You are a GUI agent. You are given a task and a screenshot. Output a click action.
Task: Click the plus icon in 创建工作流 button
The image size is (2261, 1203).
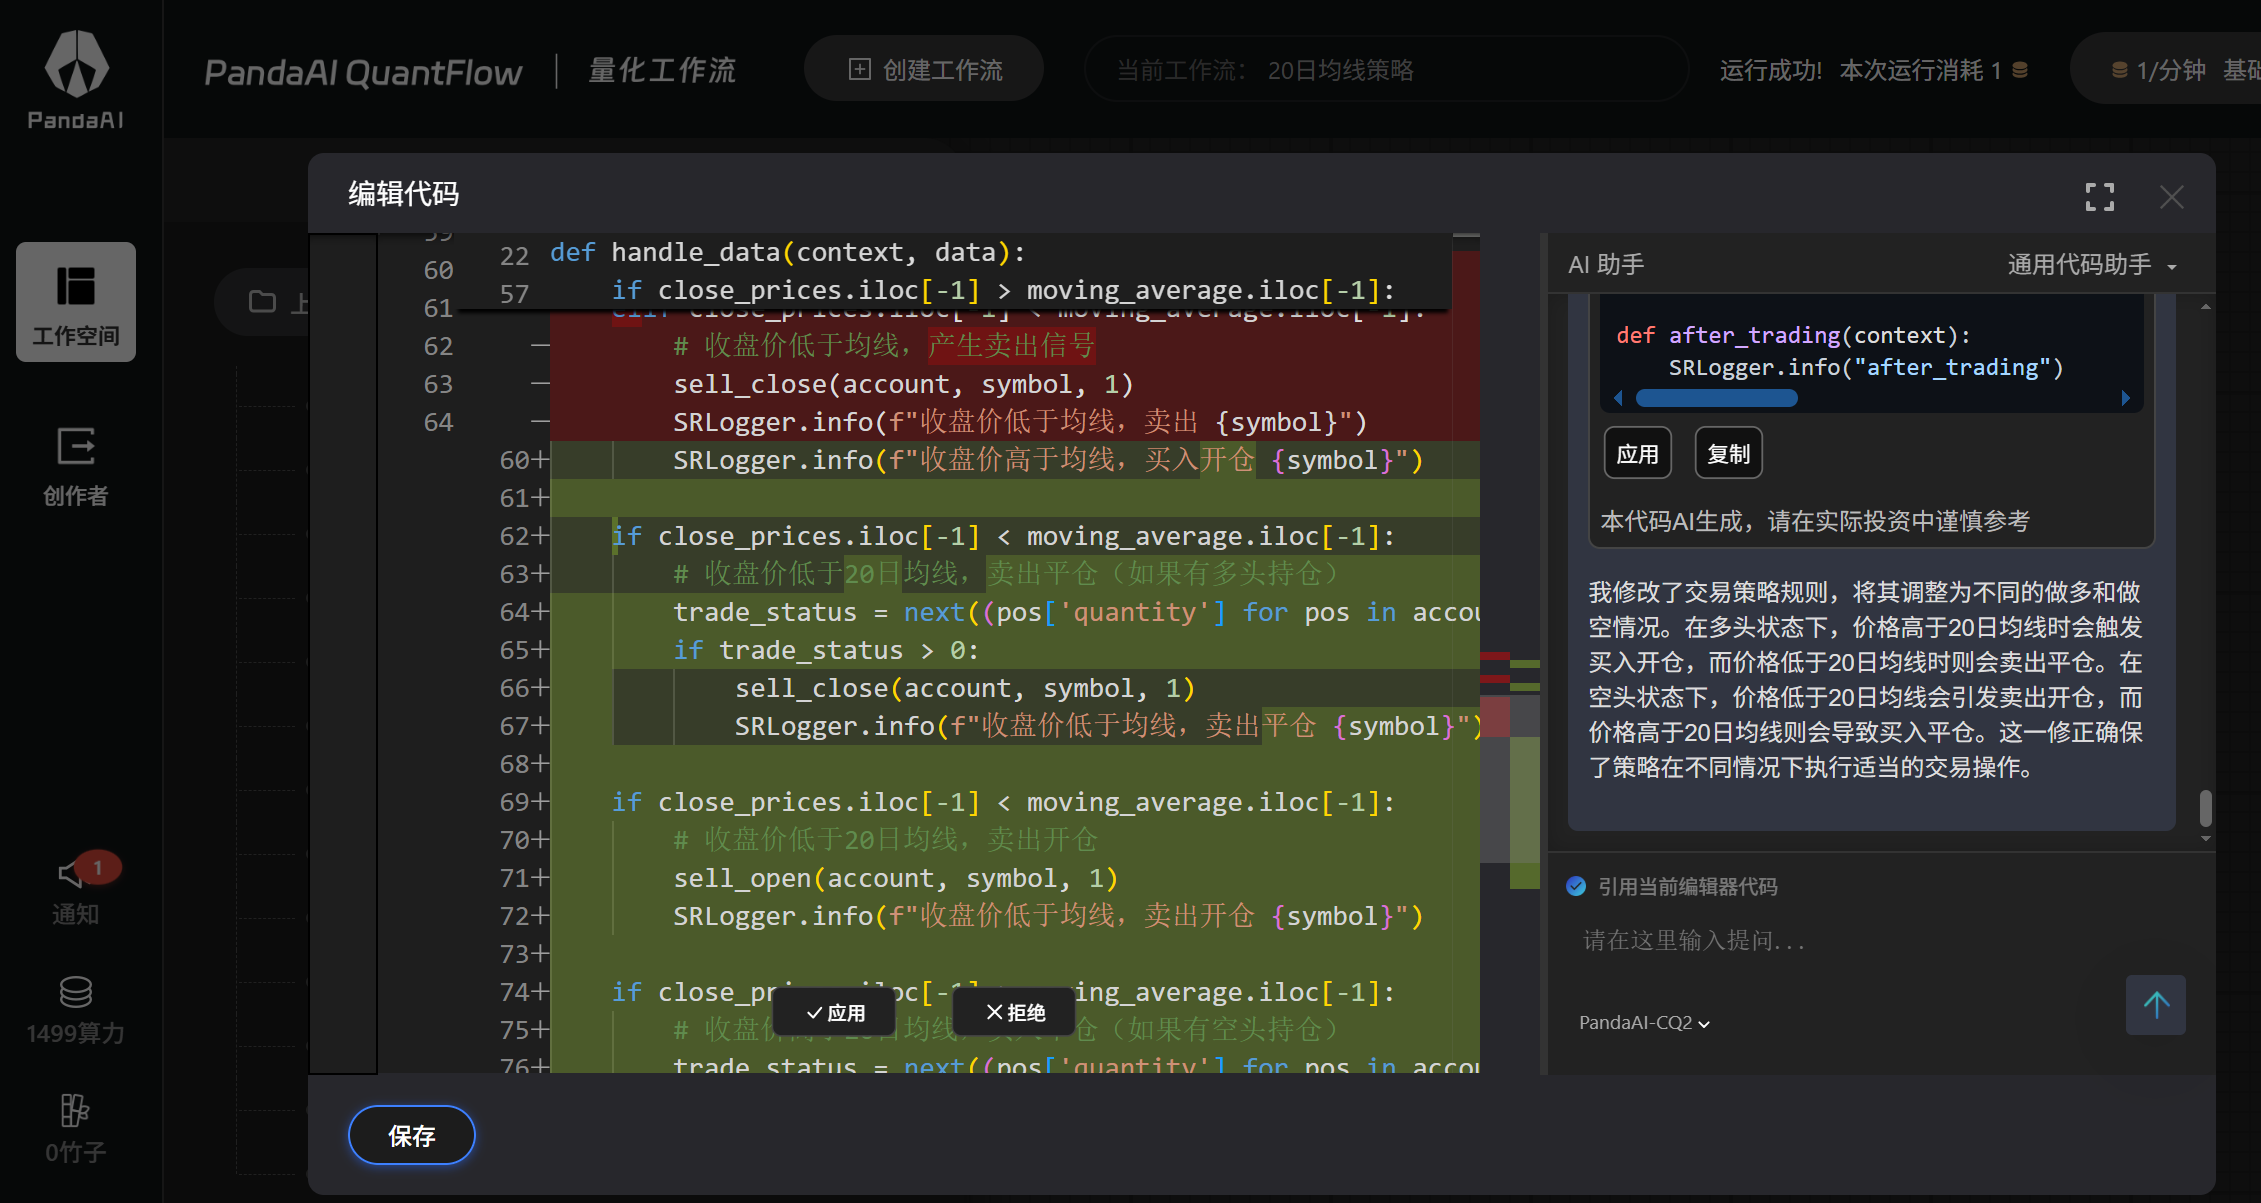(859, 69)
